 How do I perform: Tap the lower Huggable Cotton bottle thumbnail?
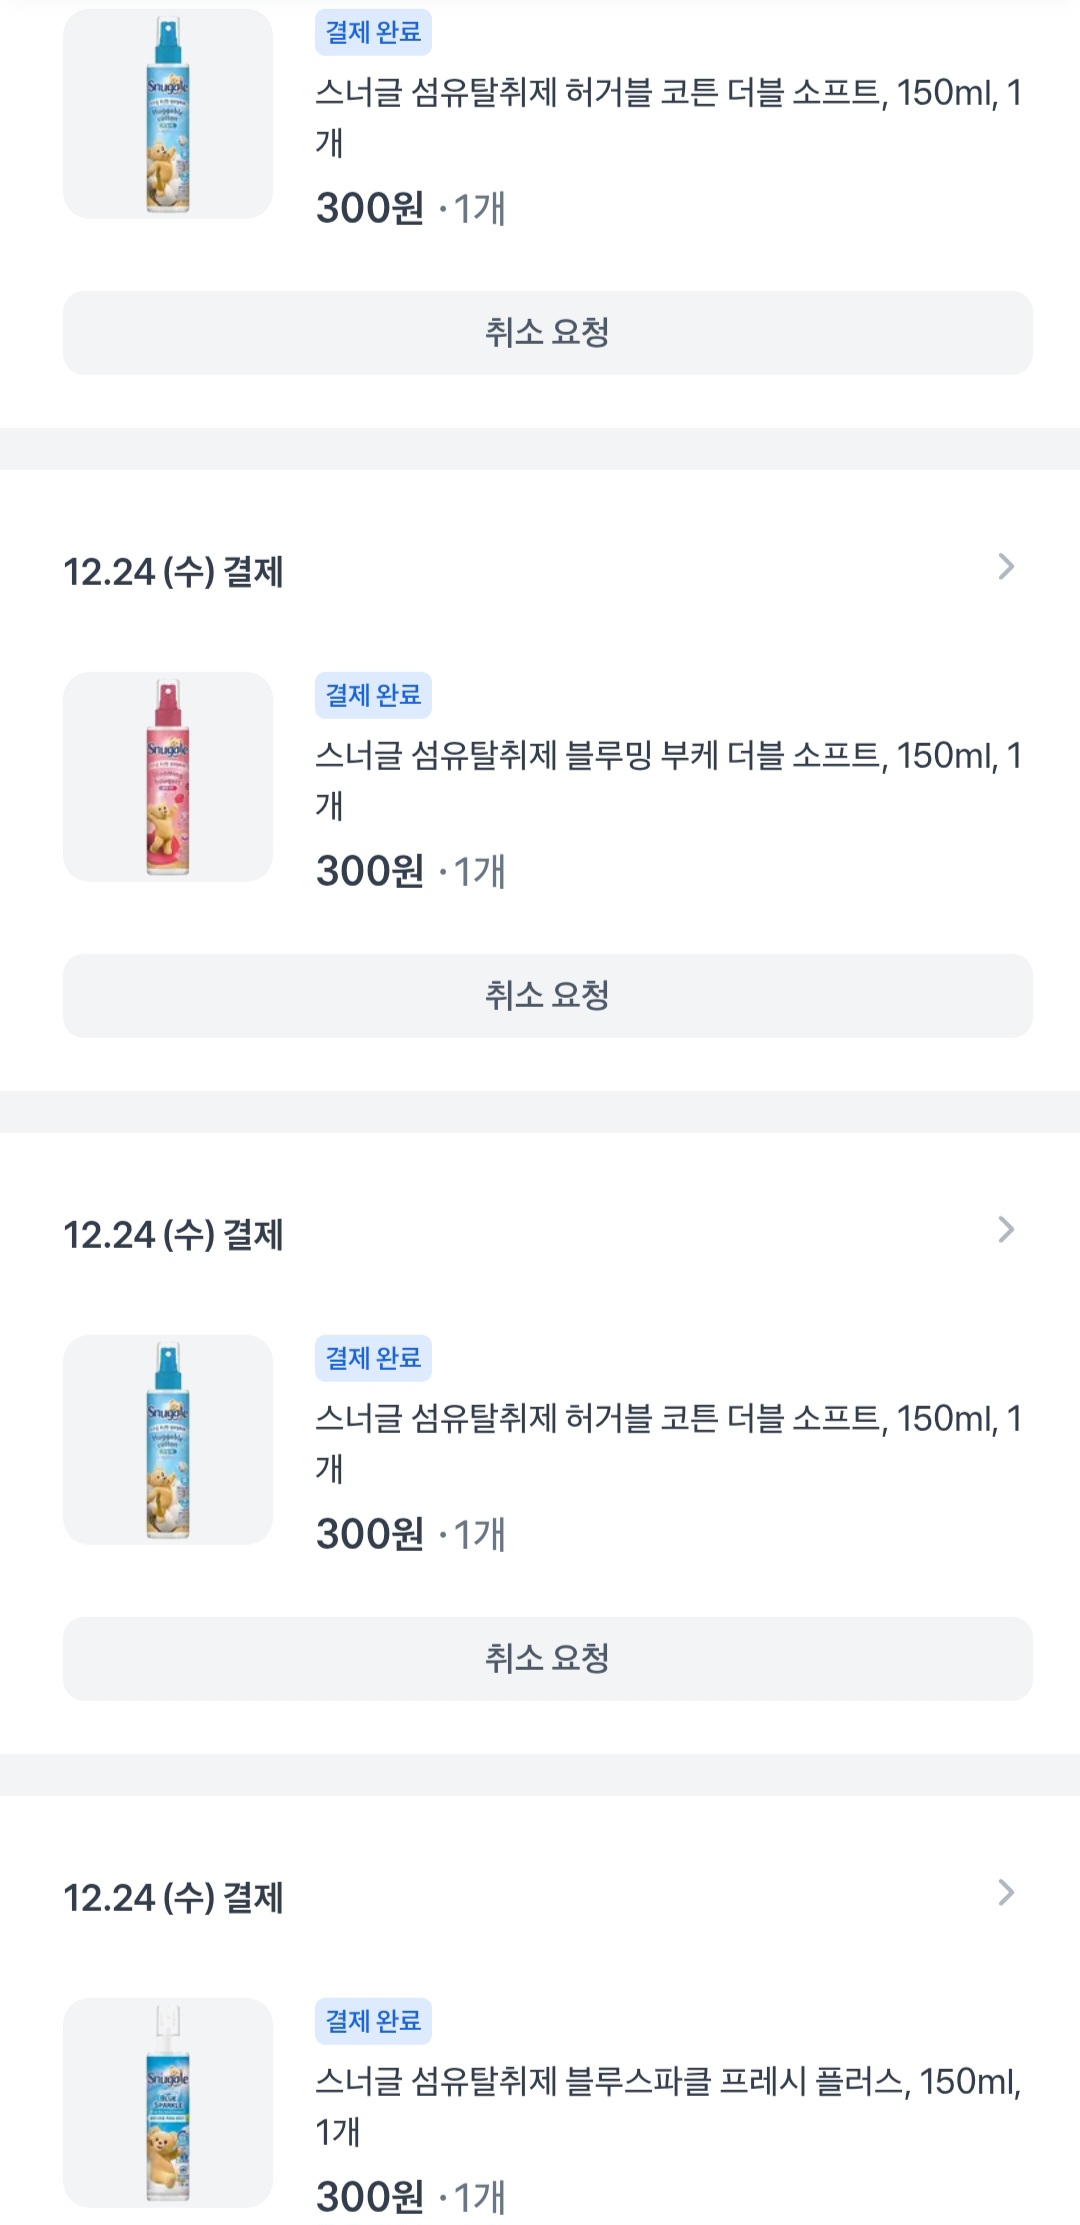click(x=168, y=1440)
